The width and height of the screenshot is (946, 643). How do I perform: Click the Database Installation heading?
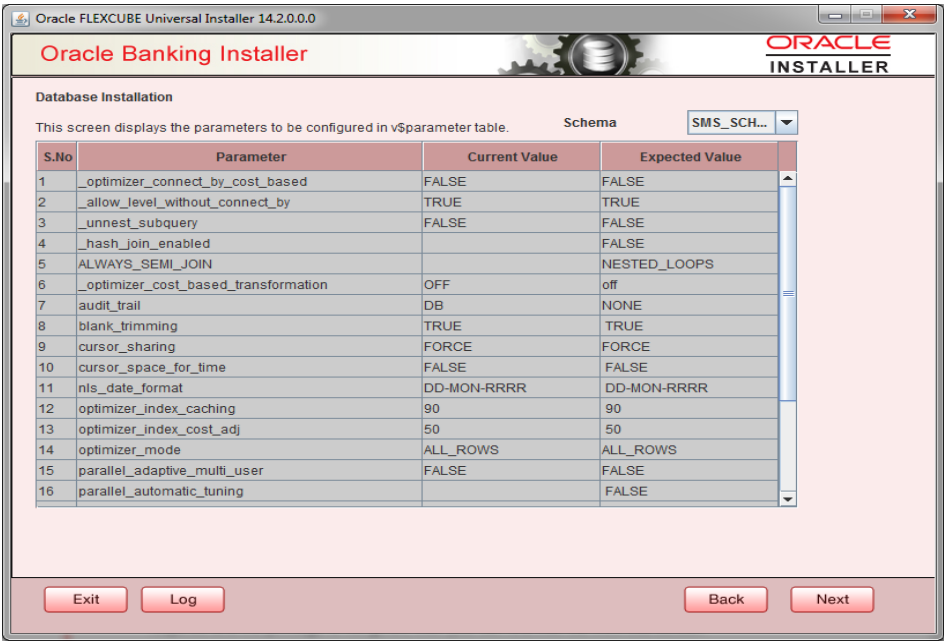(104, 97)
